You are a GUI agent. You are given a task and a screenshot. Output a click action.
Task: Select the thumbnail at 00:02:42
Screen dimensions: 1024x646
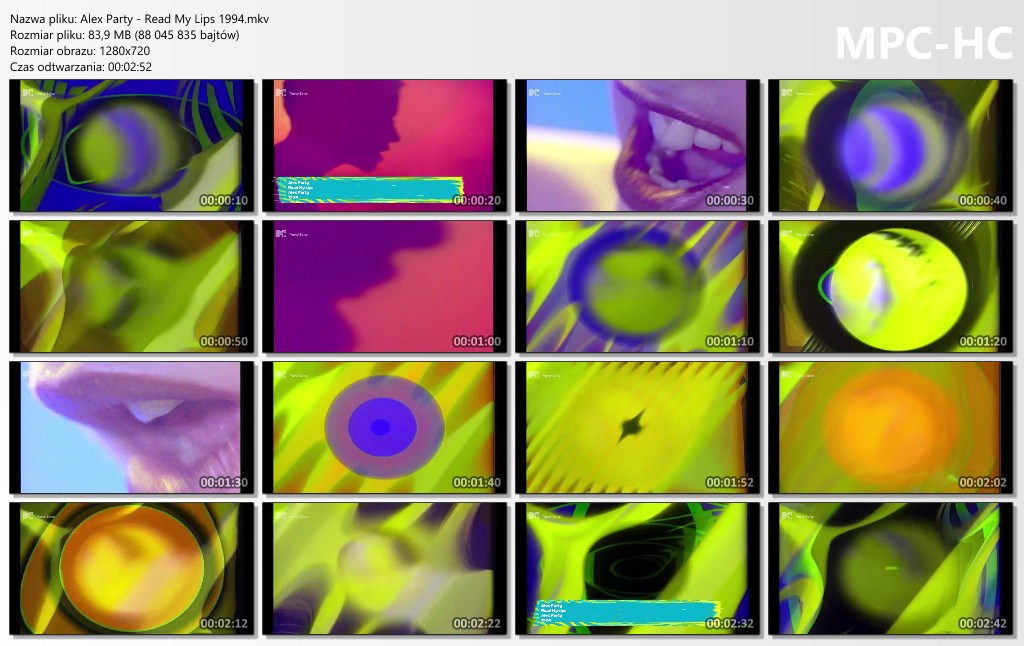[890, 569]
